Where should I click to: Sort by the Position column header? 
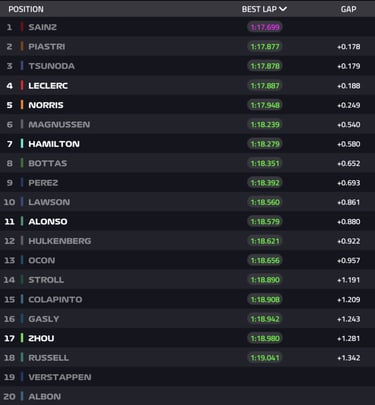click(x=26, y=9)
